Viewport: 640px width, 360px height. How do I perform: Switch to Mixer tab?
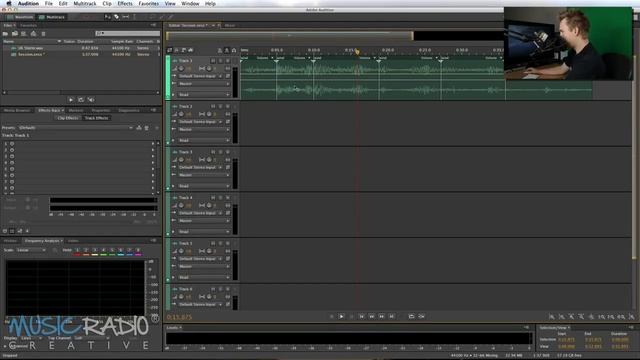pyautogui.click(x=230, y=25)
